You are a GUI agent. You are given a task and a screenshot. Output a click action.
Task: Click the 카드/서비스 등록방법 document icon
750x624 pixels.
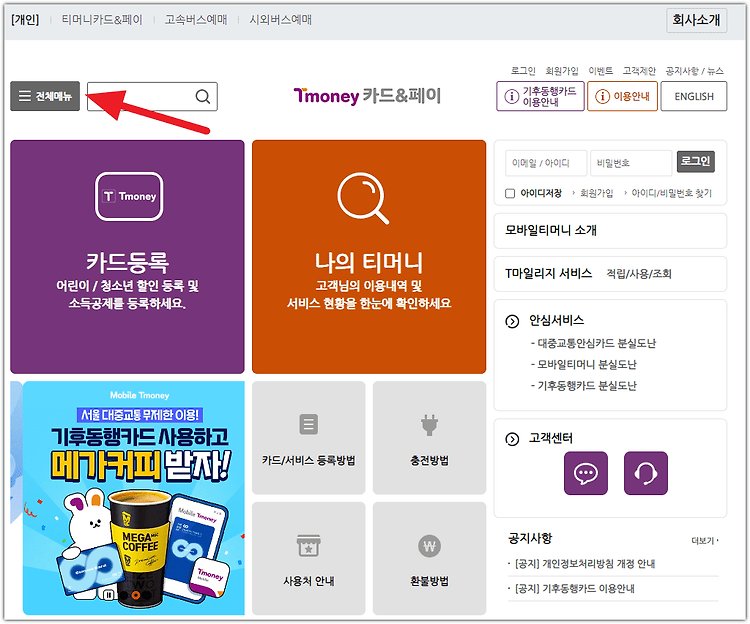pos(309,424)
